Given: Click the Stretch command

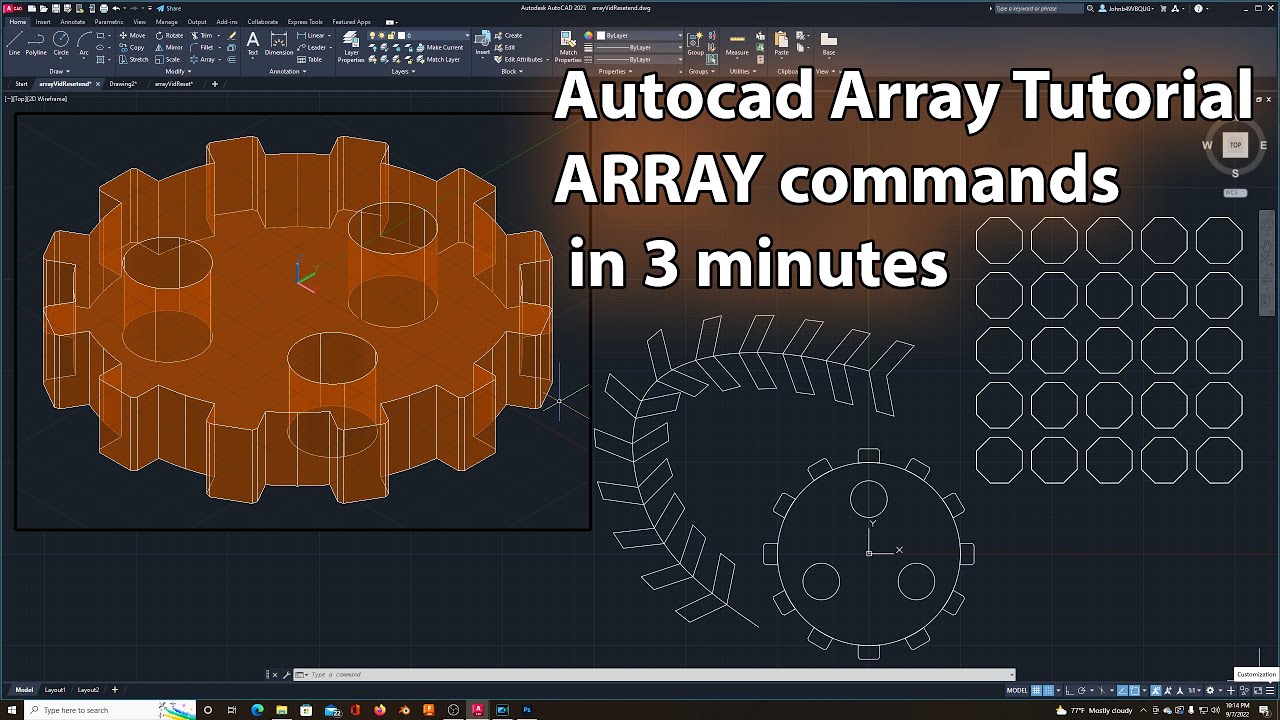Looking at the screenshot, I should 134,59.
